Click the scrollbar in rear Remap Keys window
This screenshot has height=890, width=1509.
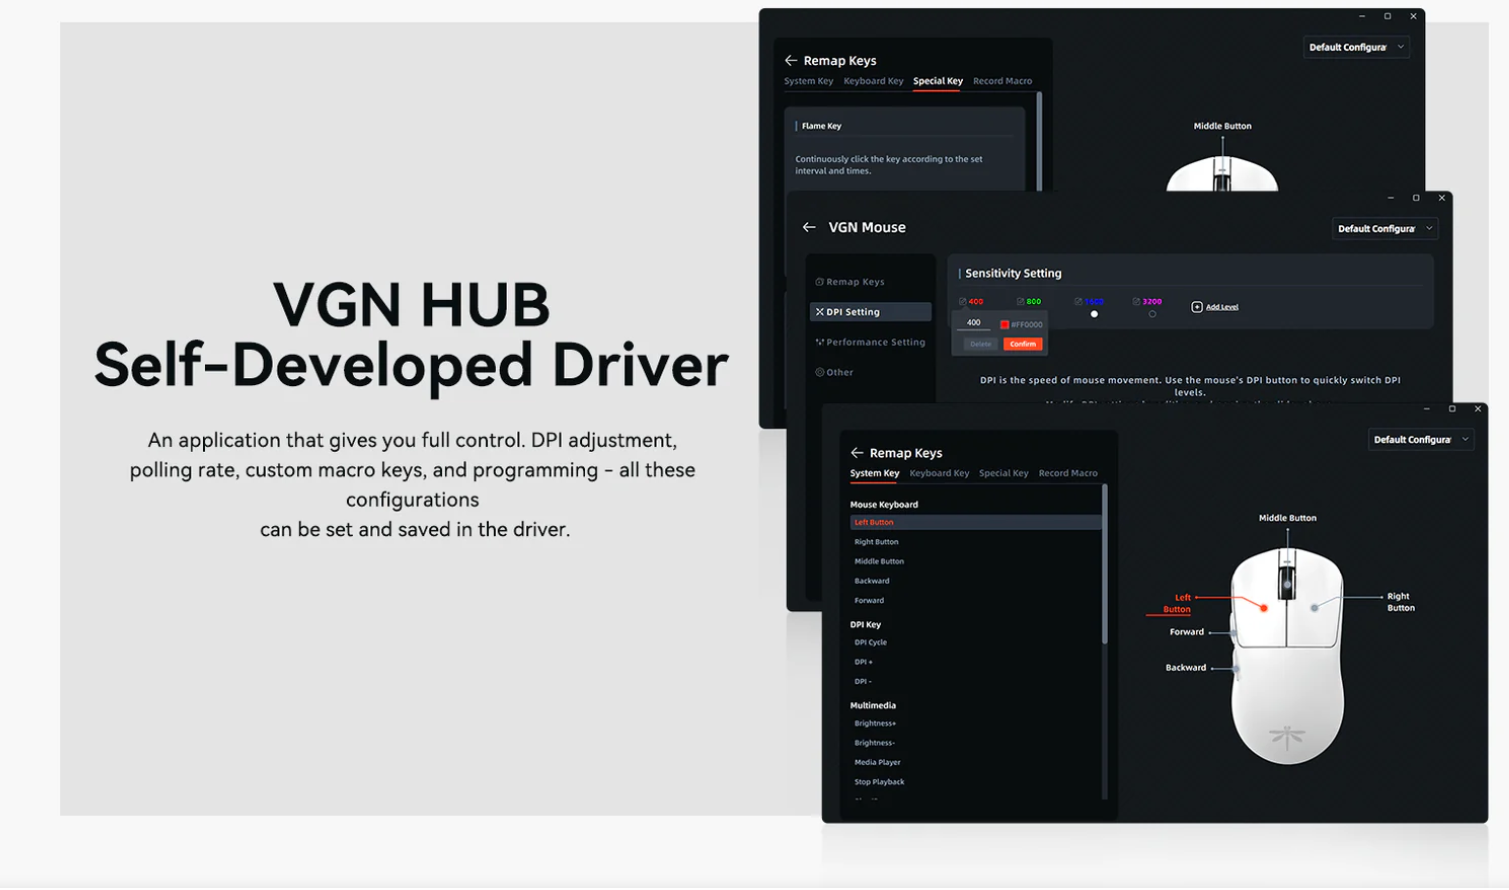click(x=1039, y=142)
